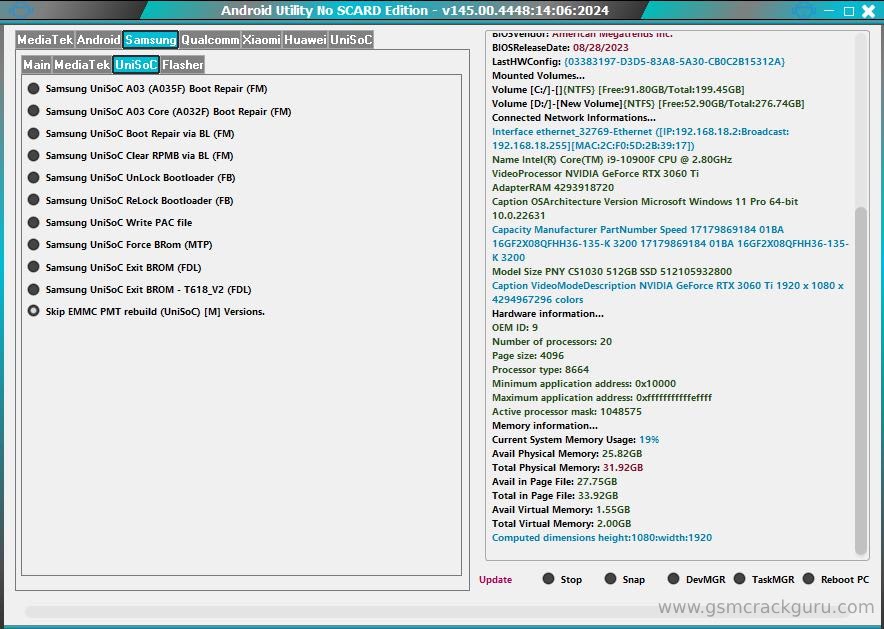884x629 pixels.
Task: Select the Samsung top tab
Action: [151, 40]
